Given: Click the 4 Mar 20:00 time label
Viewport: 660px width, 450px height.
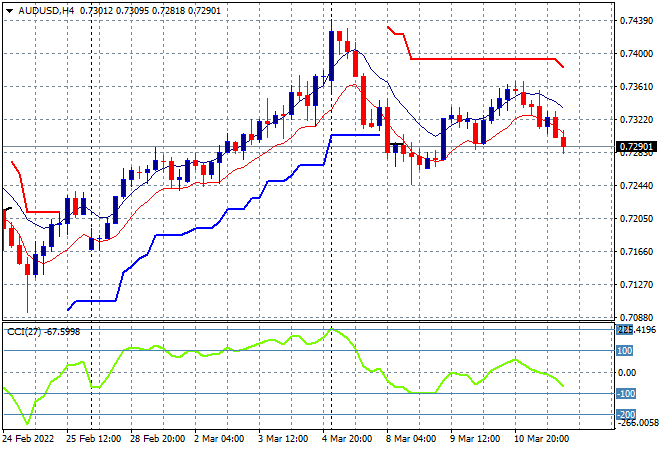Looking at the screenshot, I should 347,439.
